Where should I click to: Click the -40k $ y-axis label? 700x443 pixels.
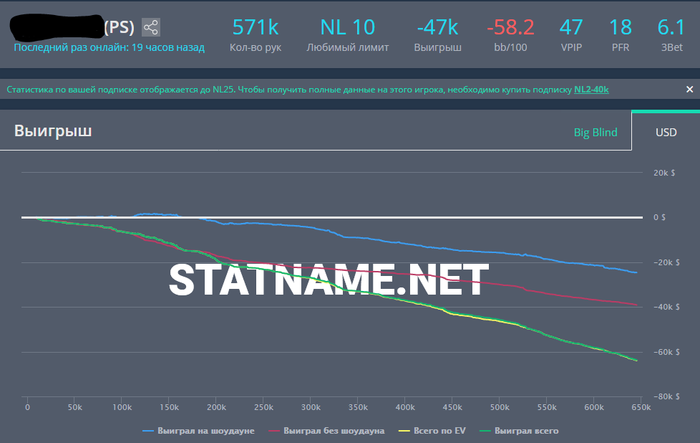click(667, 307)
